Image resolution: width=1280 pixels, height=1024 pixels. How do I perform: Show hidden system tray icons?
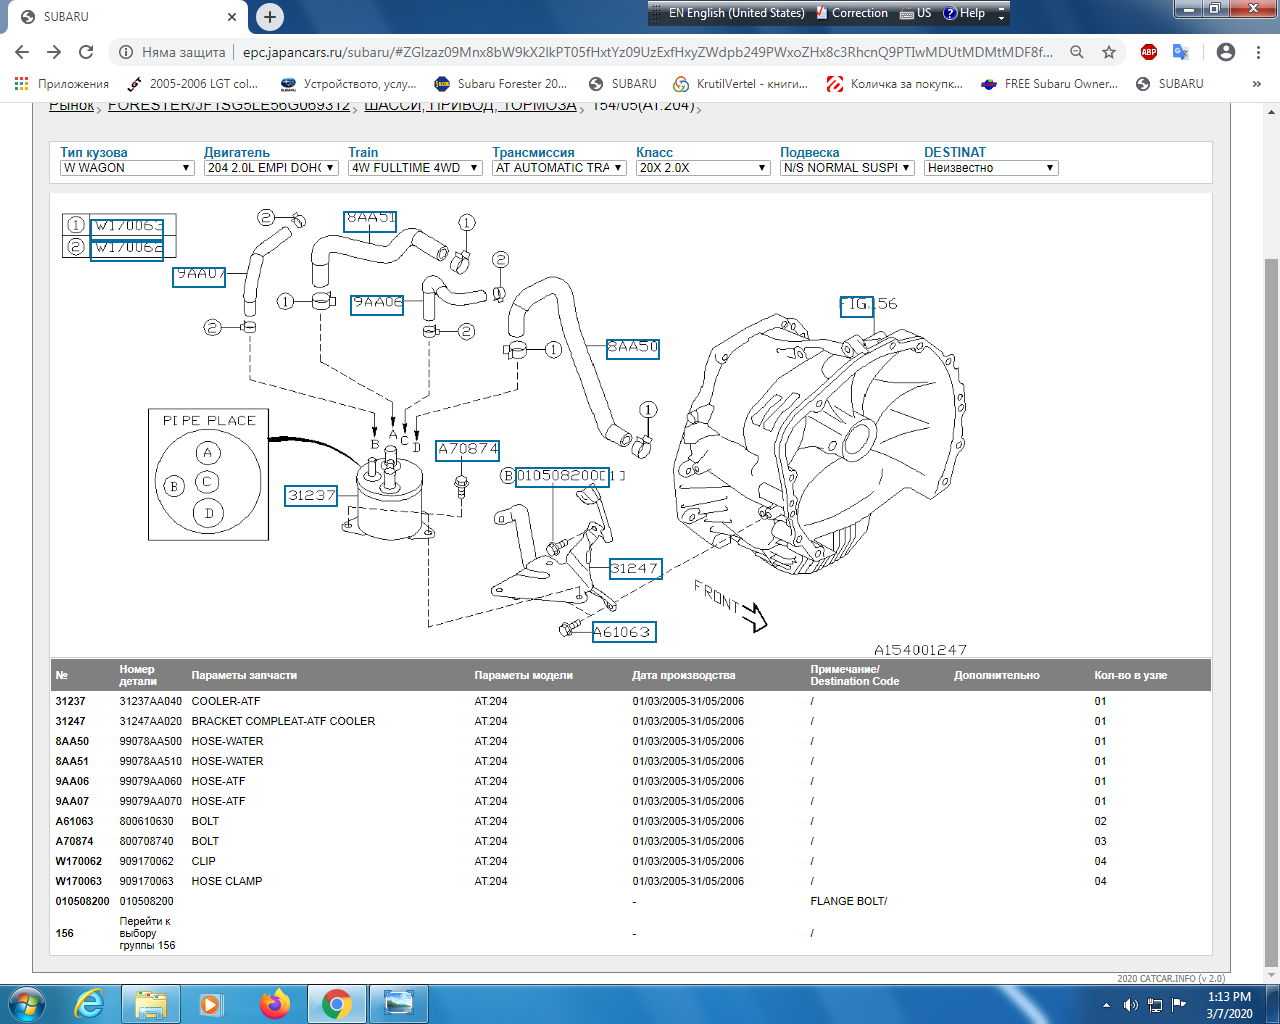pyautogui.click(x=1106, y=1005)
